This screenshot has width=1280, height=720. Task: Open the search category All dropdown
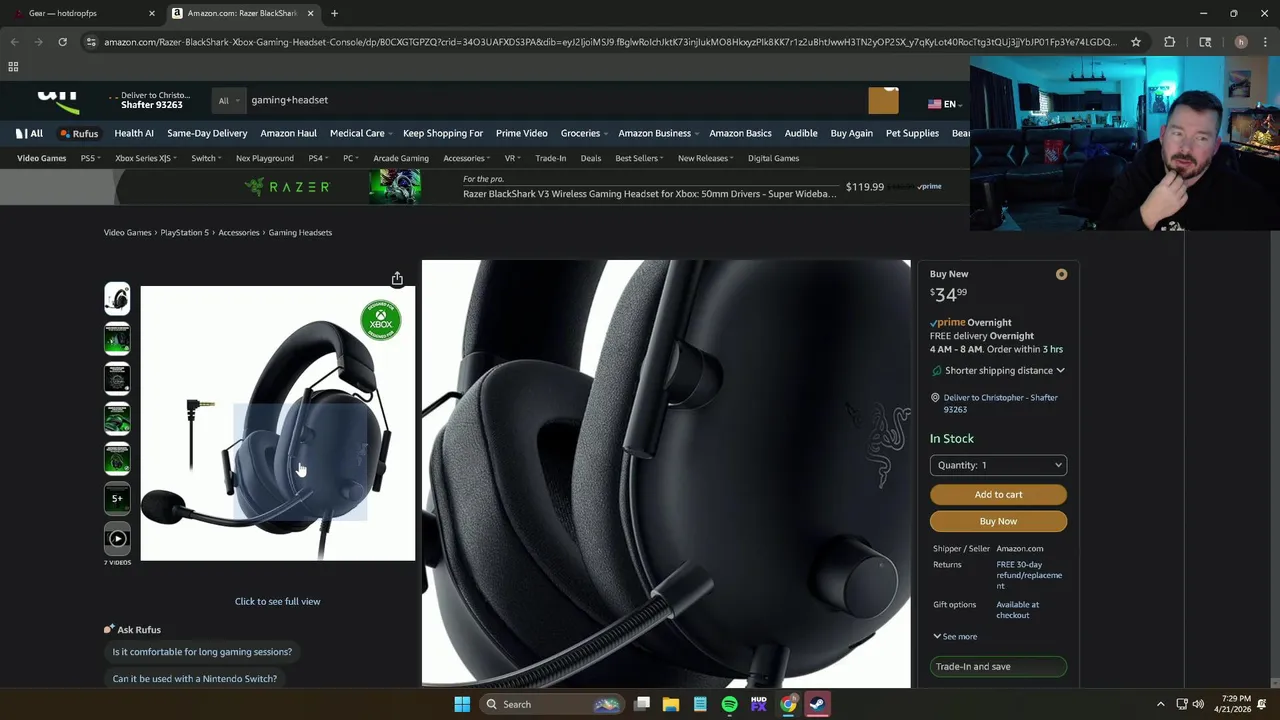coord(229,100)
